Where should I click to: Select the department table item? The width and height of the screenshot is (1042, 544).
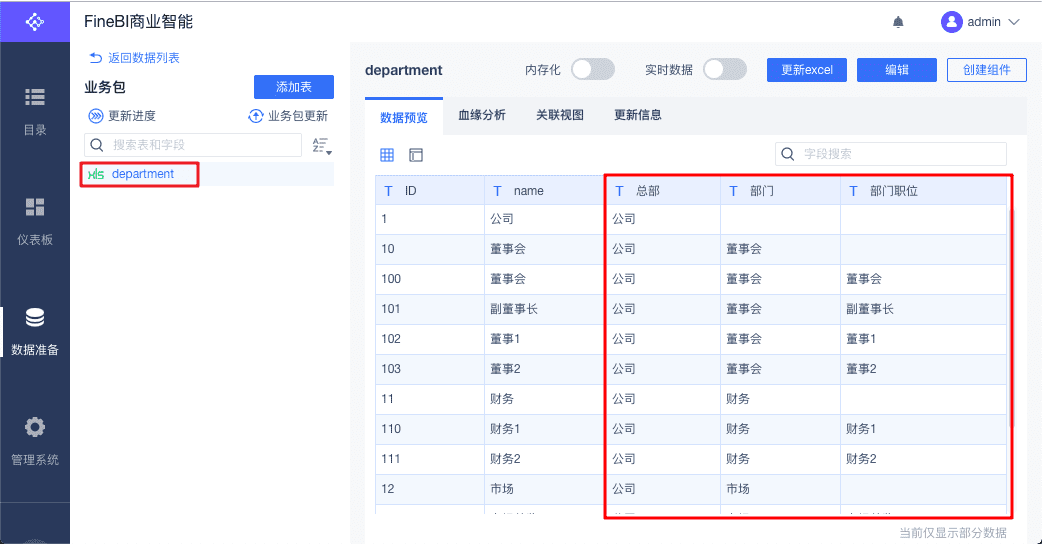point(141,174)
